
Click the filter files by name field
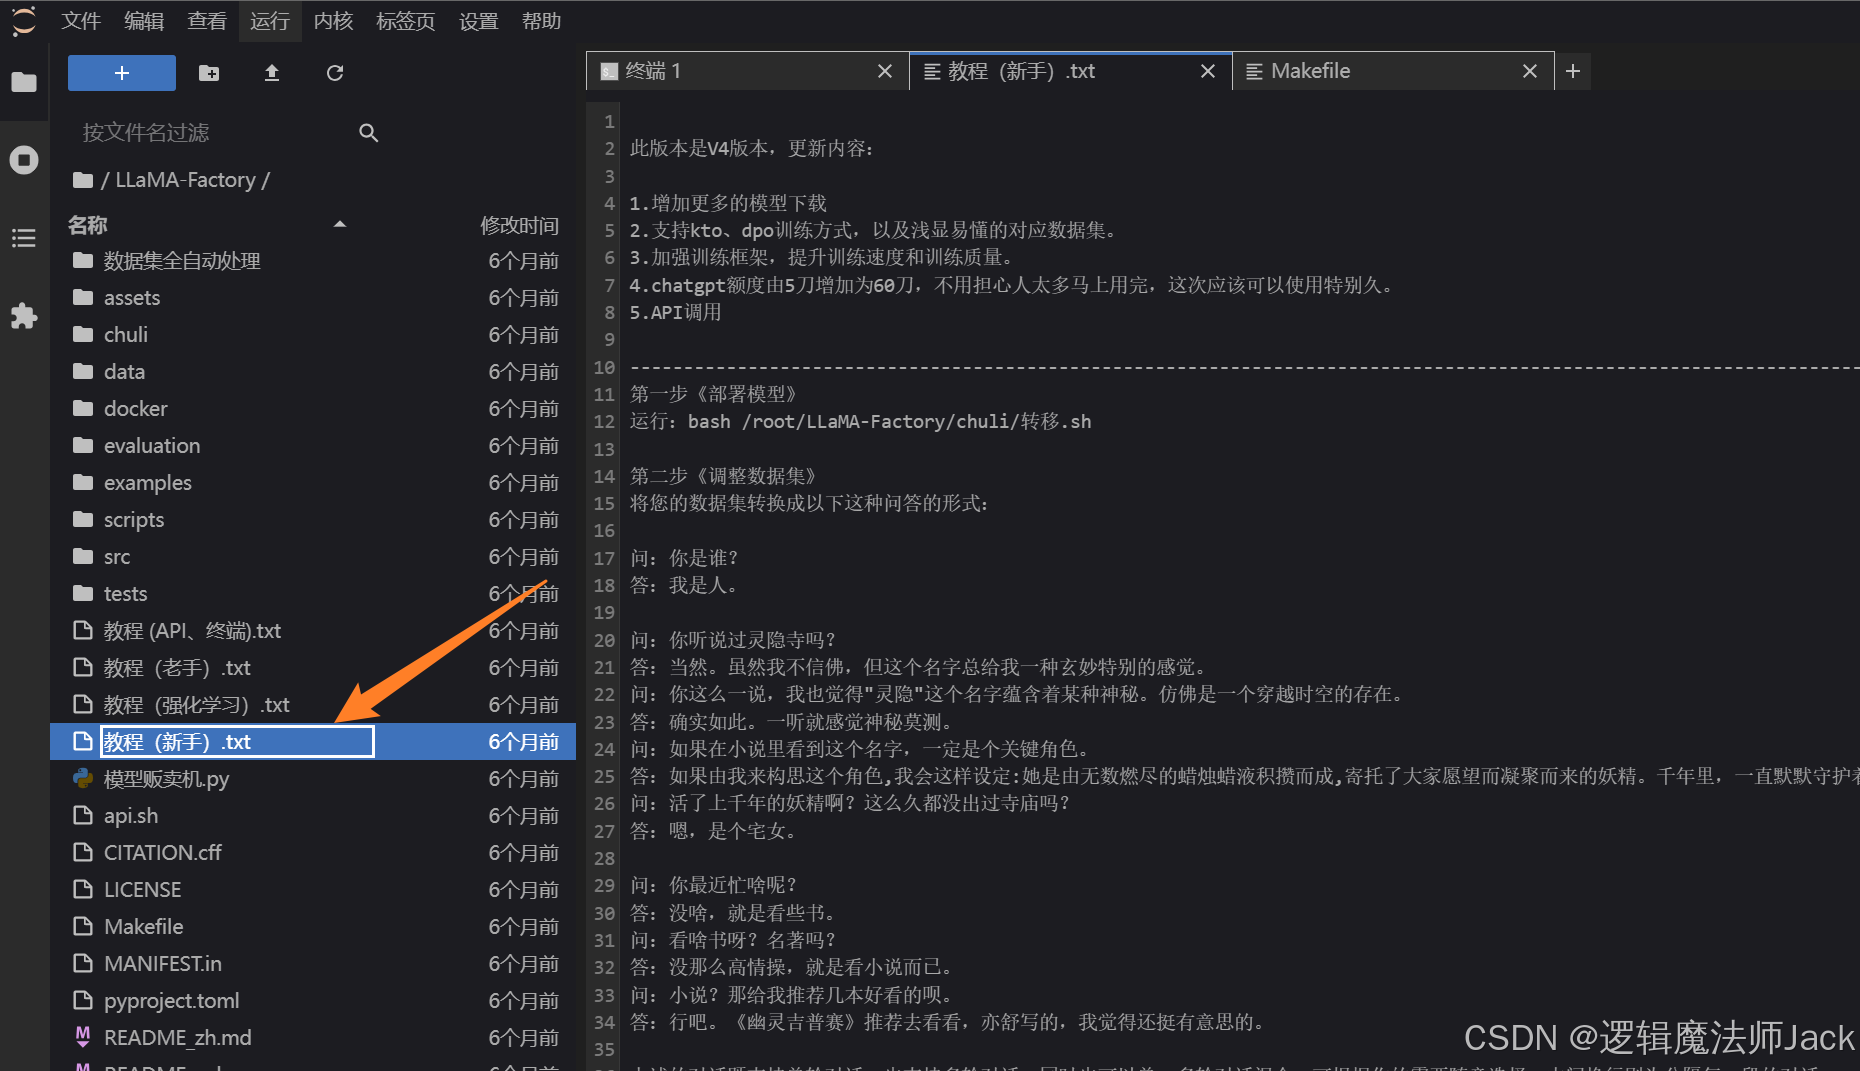pyautogui.click(x=215, y=133)
